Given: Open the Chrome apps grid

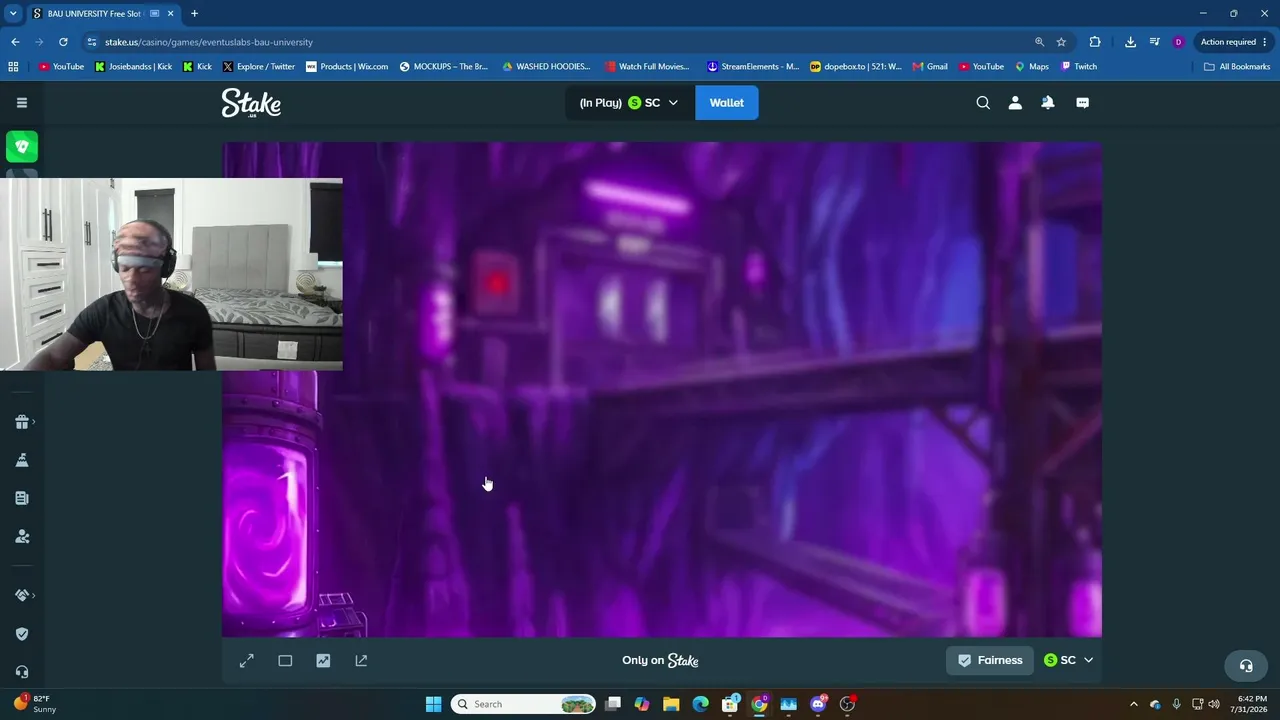Looking at the screenshot, I should (x=13, y=67).
